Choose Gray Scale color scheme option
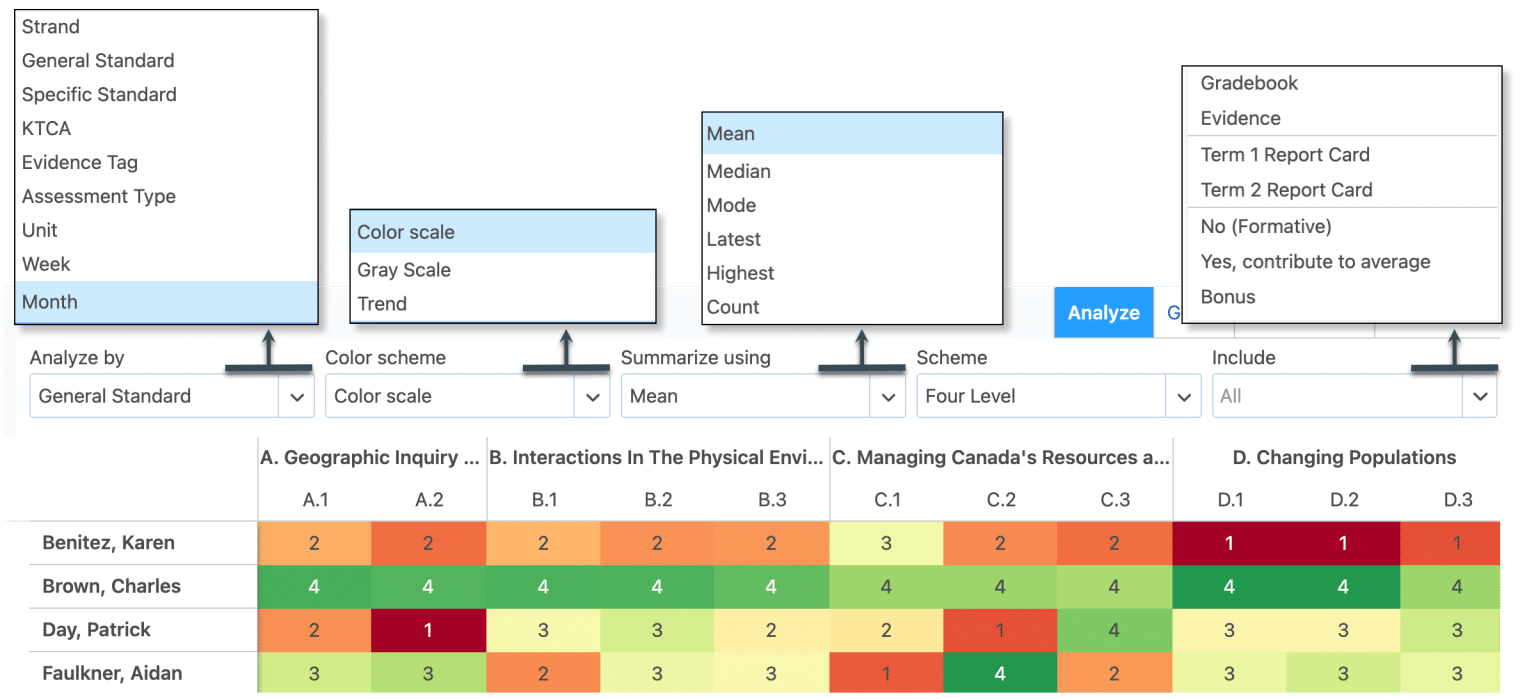 pyautogui.click(x=404, y=270)
